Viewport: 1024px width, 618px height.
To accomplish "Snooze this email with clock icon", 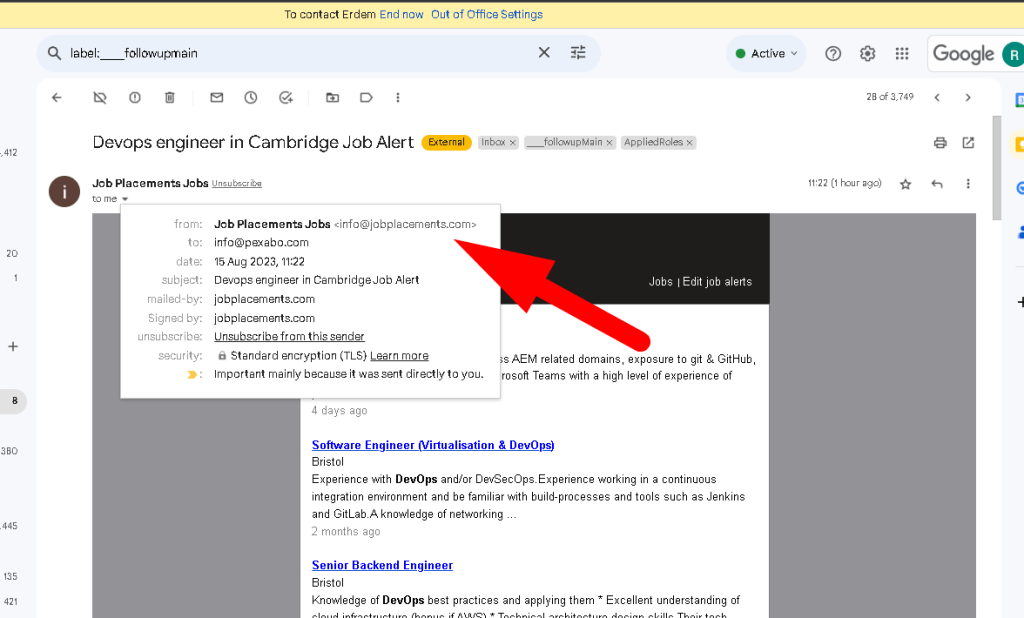I will pyautogui.click(x=251, y=97).
